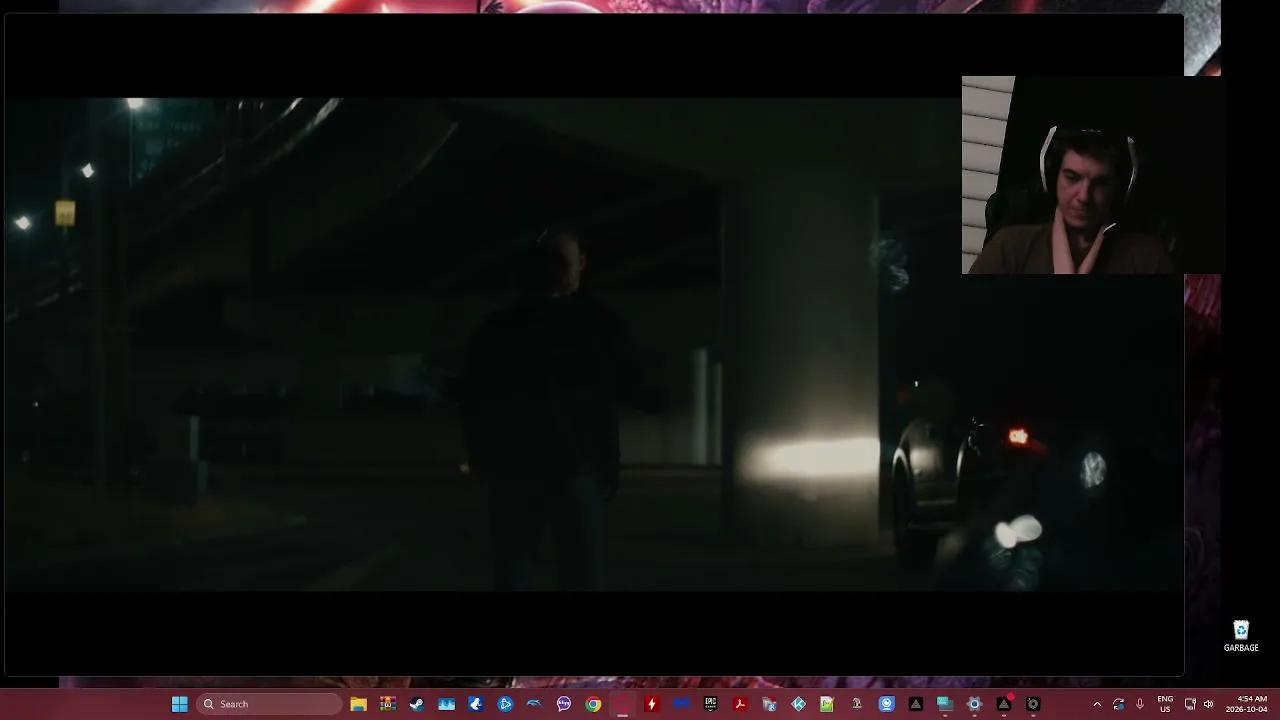Open Notepad++ from the taskbar
The width and height of the screenshot is (1280, 720).
click(x=827, y=704)
